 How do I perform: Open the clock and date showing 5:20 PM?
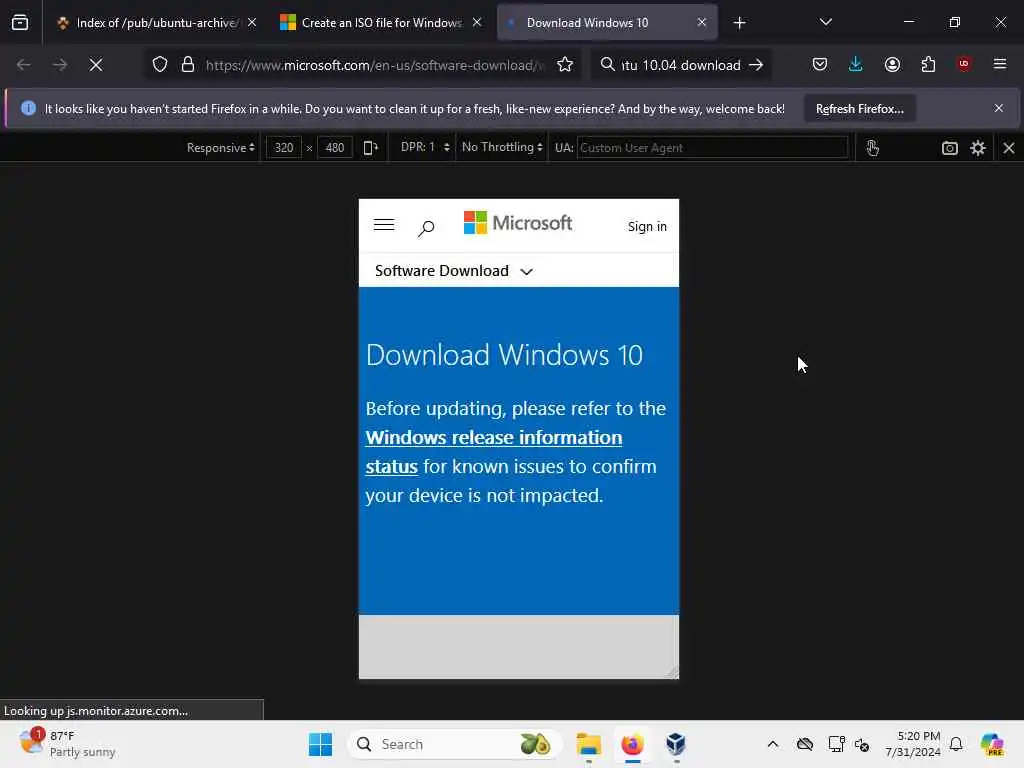912,744
